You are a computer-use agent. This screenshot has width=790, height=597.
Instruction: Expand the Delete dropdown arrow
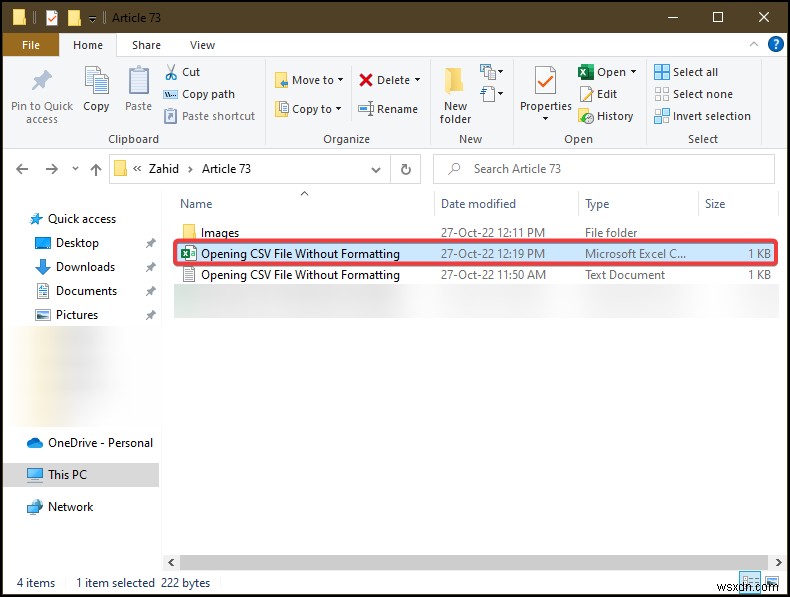point(417,80)
